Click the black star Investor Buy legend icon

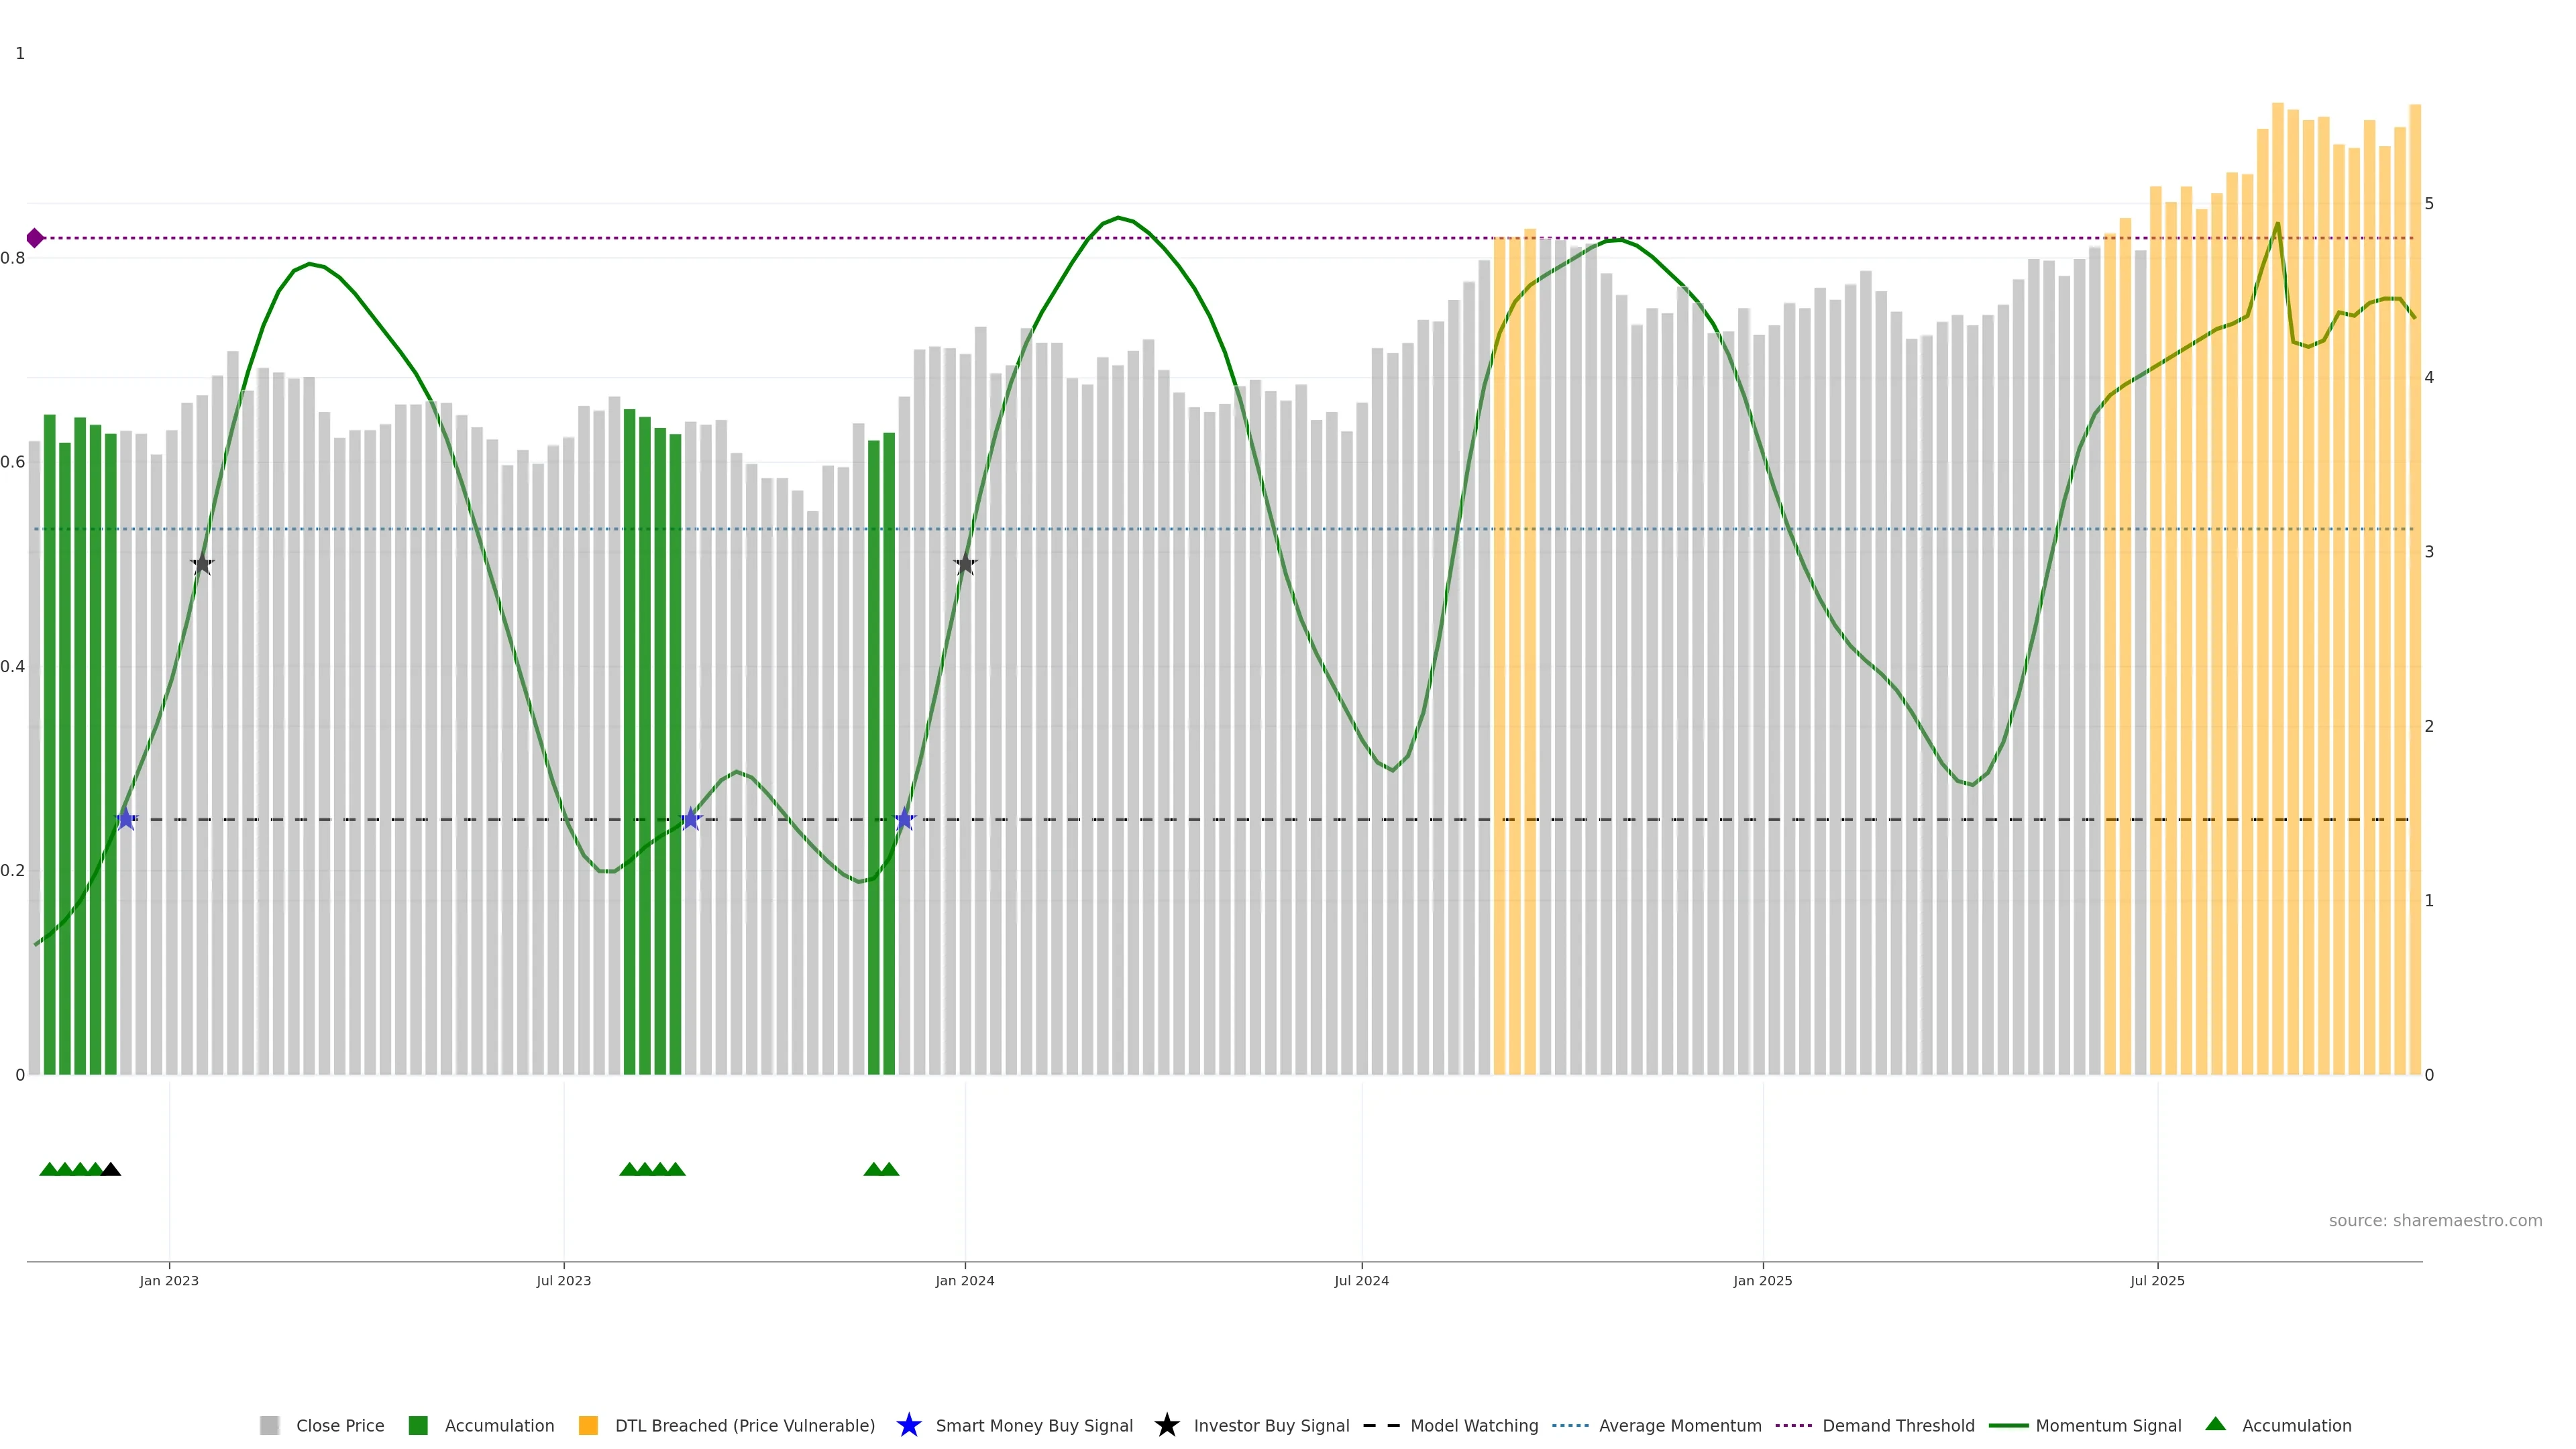click(x=1166, y=1425)
